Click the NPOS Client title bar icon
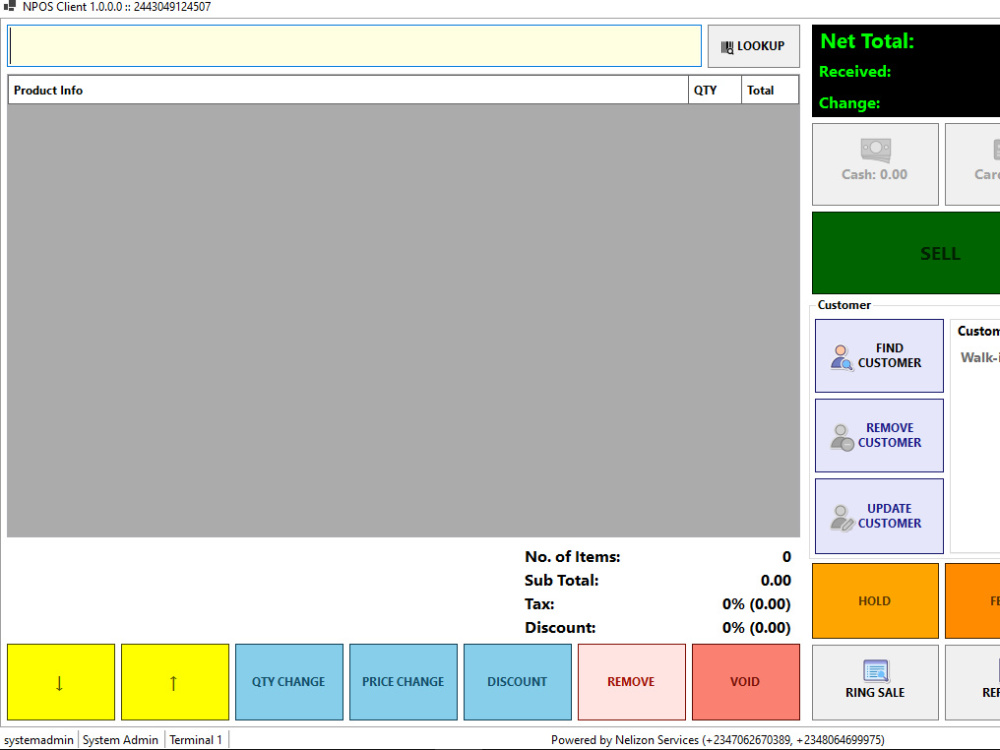 (x=10, y=6)
